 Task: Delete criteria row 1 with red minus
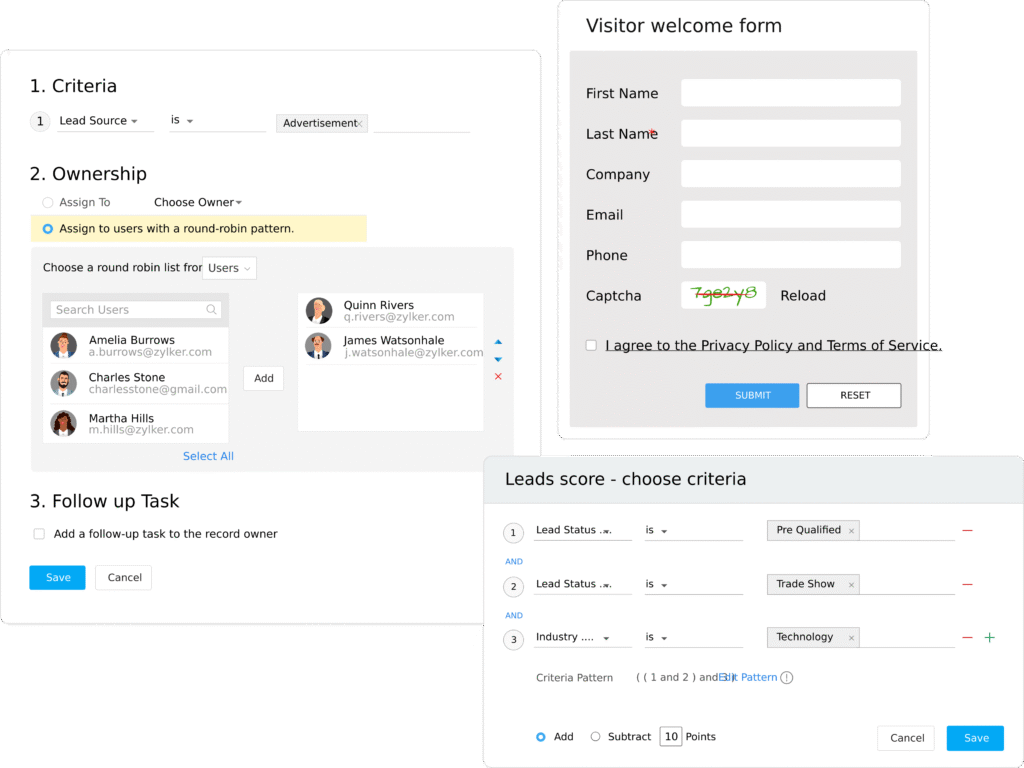967,530
